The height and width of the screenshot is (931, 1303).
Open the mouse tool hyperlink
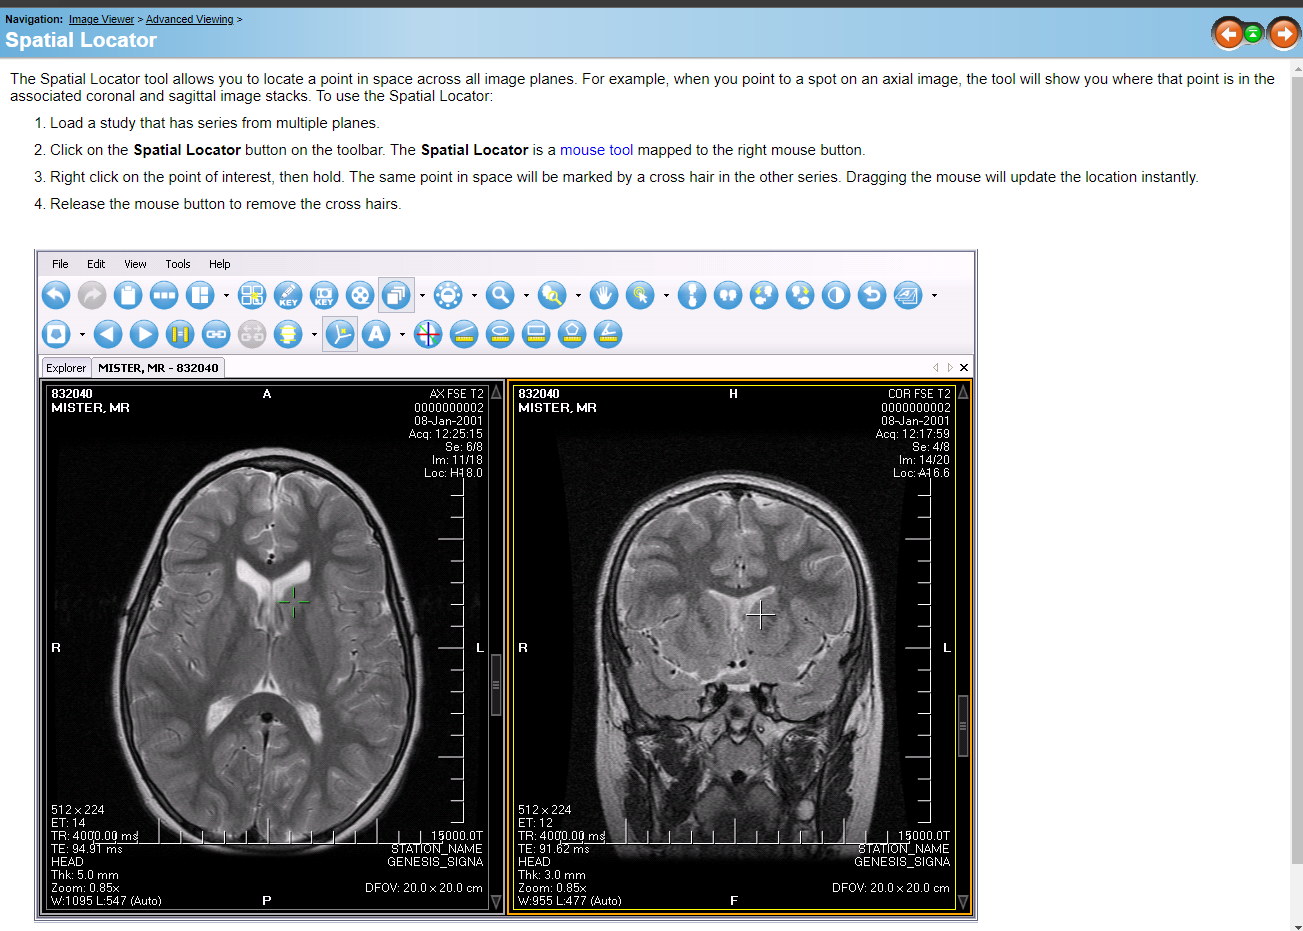(x=596, y=150)
